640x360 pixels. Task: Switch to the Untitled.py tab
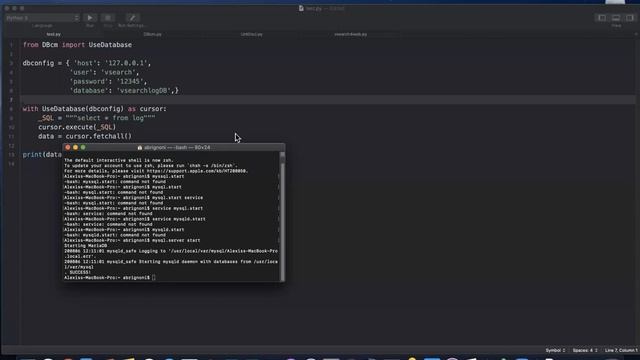click(251, 34)
